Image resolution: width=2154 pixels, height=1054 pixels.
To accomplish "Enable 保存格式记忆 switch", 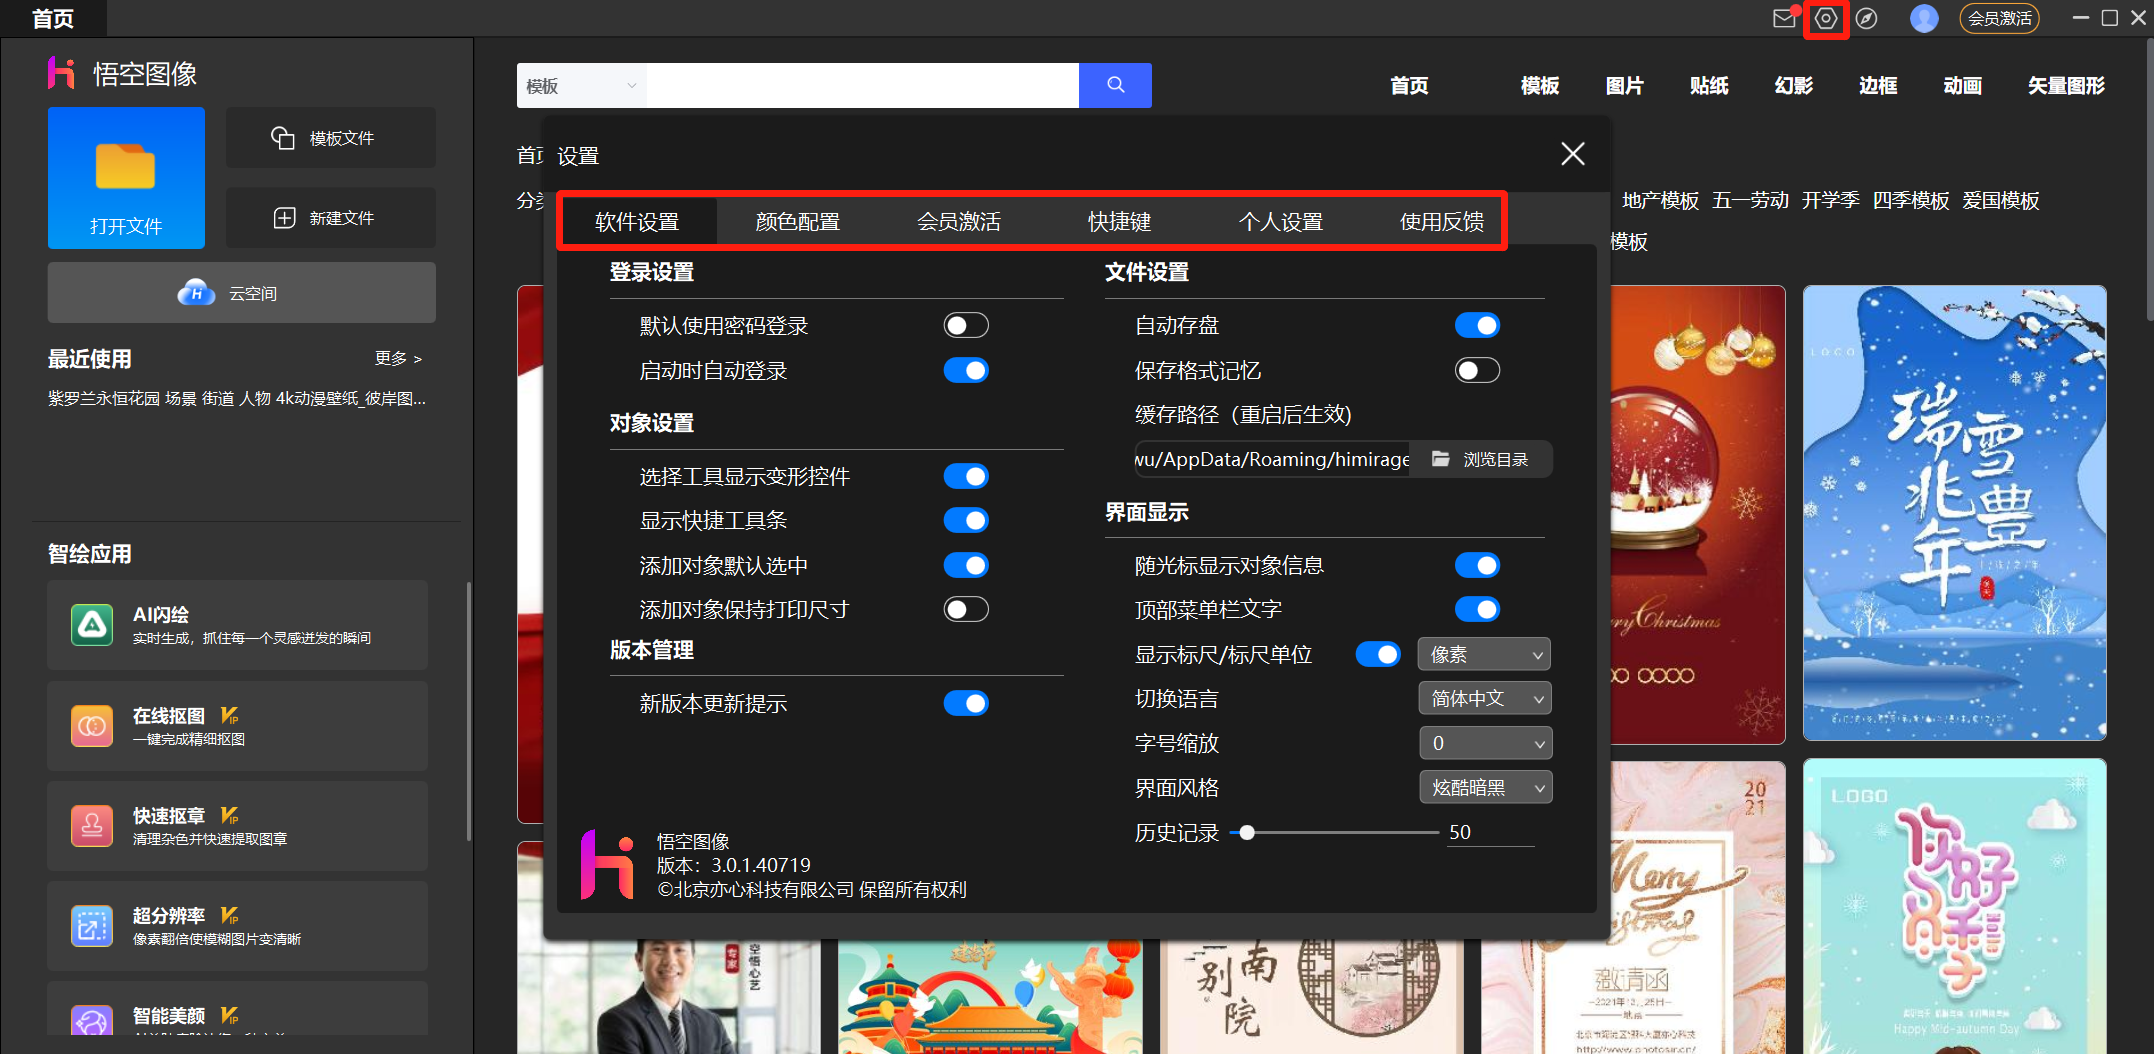I will [x=1477, y=371].
